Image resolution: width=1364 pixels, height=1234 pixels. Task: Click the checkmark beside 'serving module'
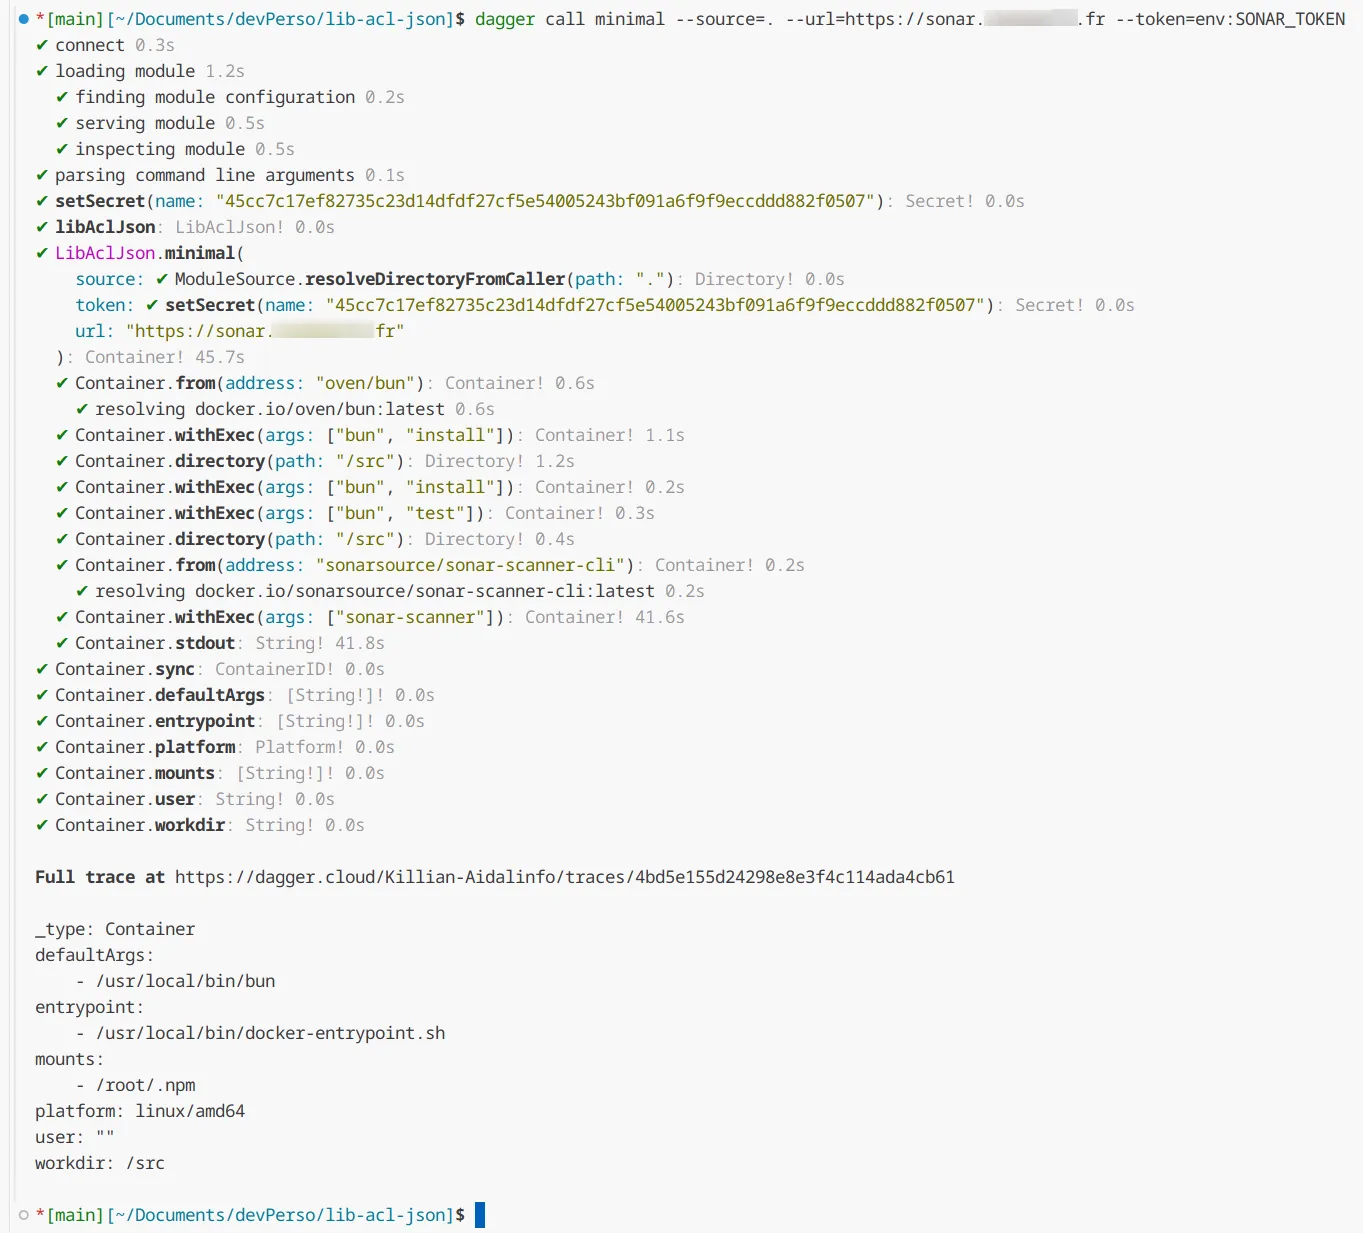pos(62,123)
